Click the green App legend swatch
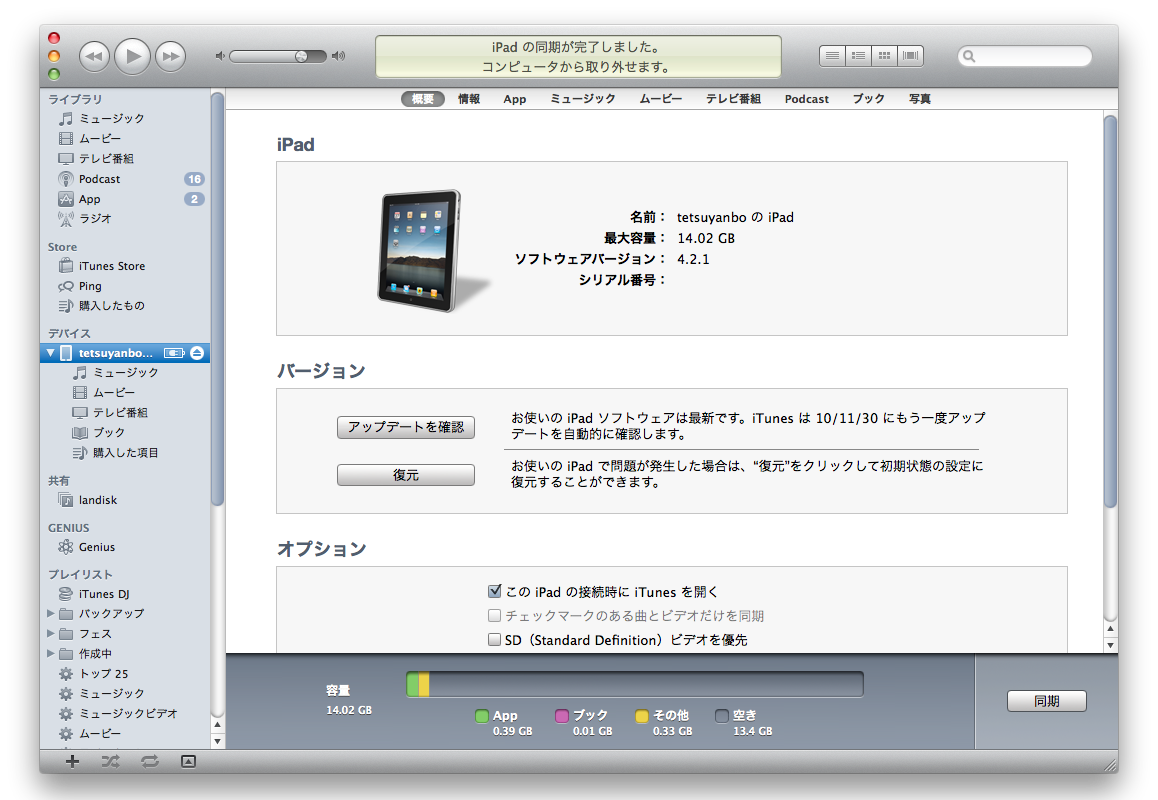 [x=482, y=716]
